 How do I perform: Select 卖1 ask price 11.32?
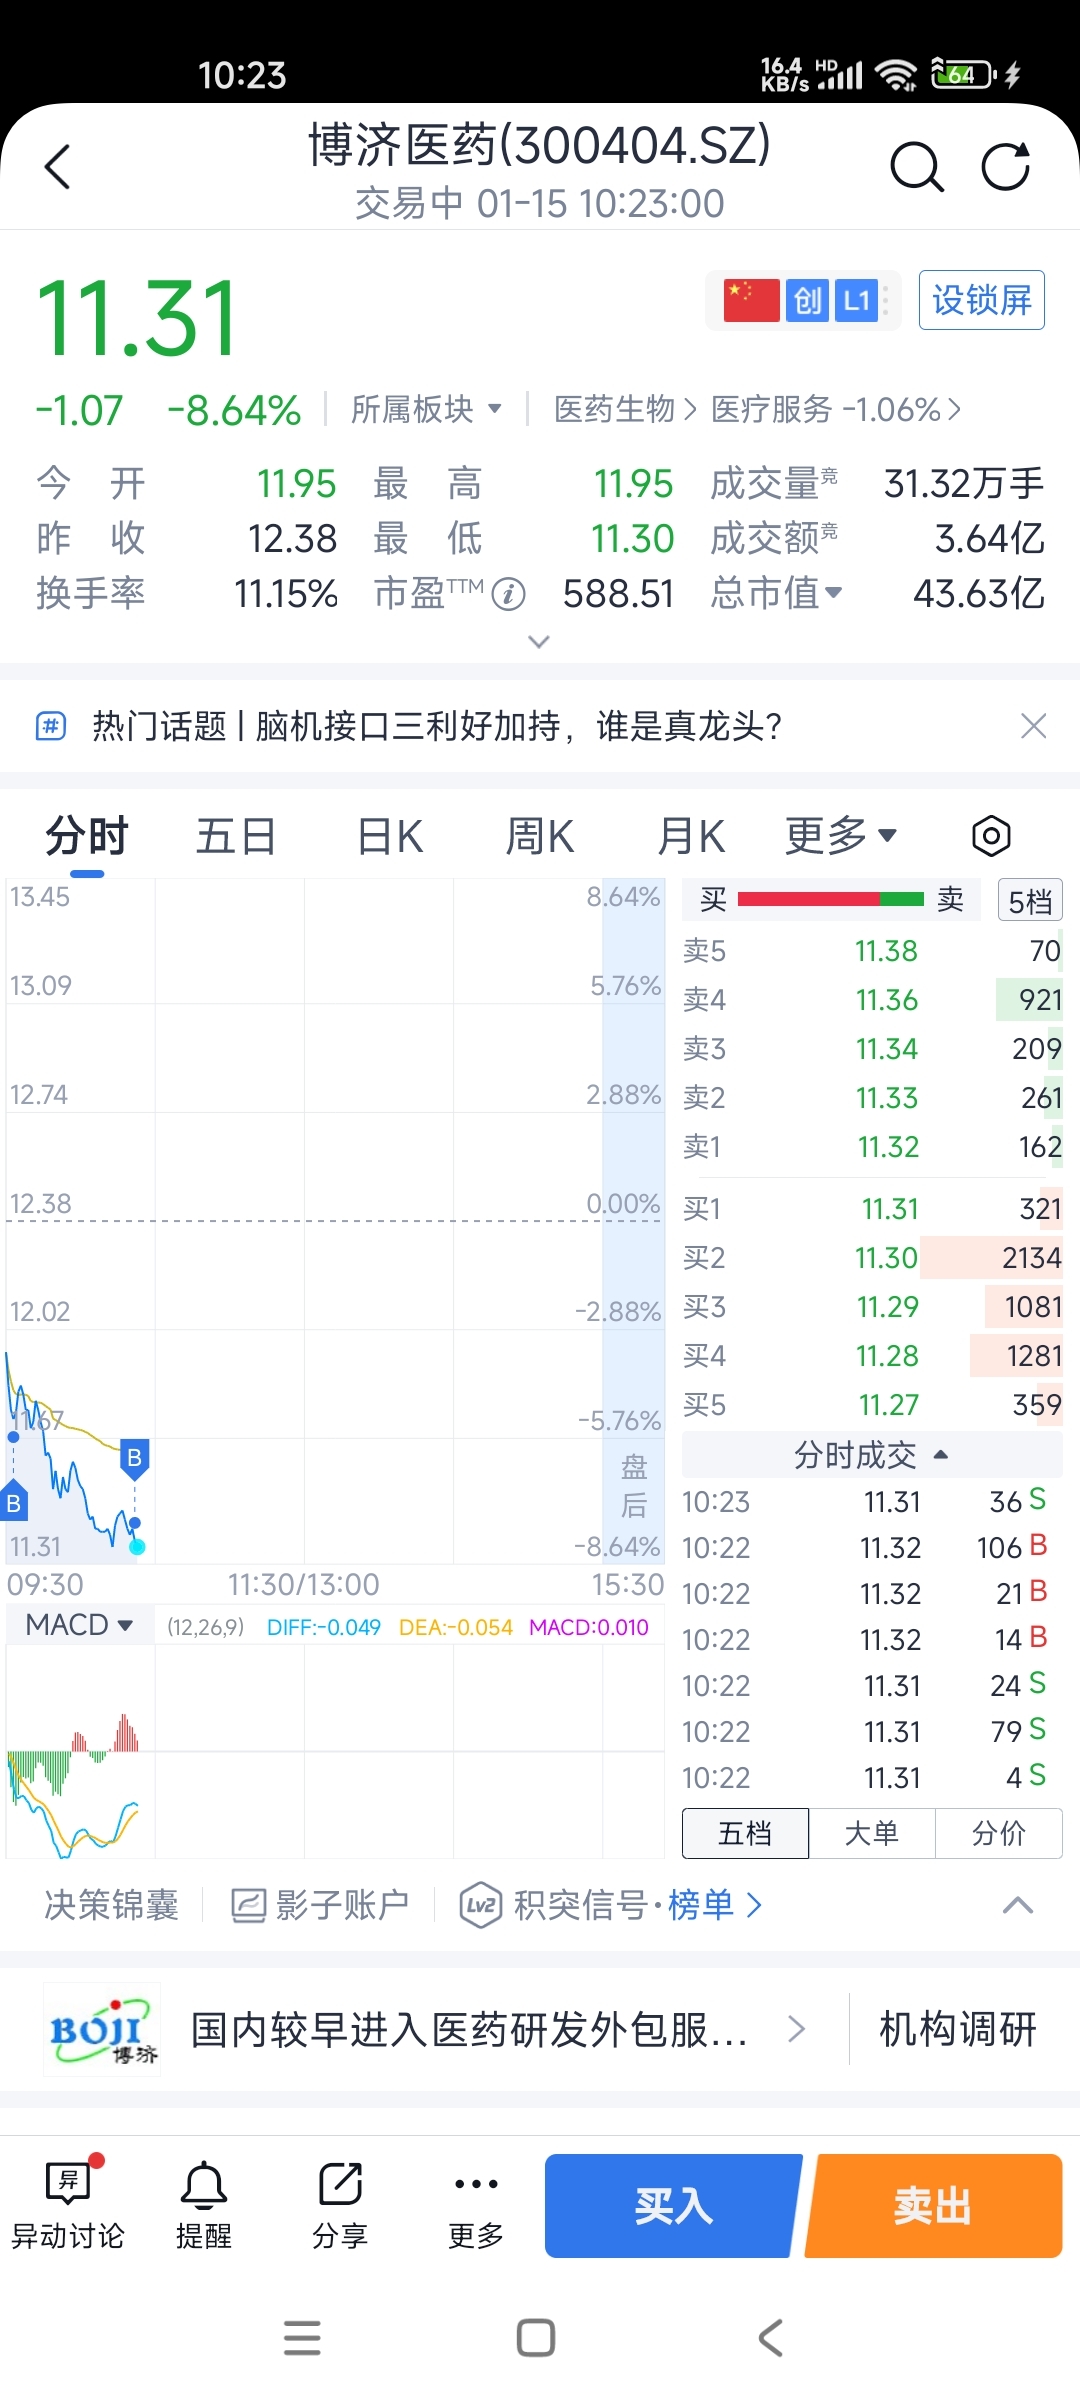click(x=872, y=1147)
